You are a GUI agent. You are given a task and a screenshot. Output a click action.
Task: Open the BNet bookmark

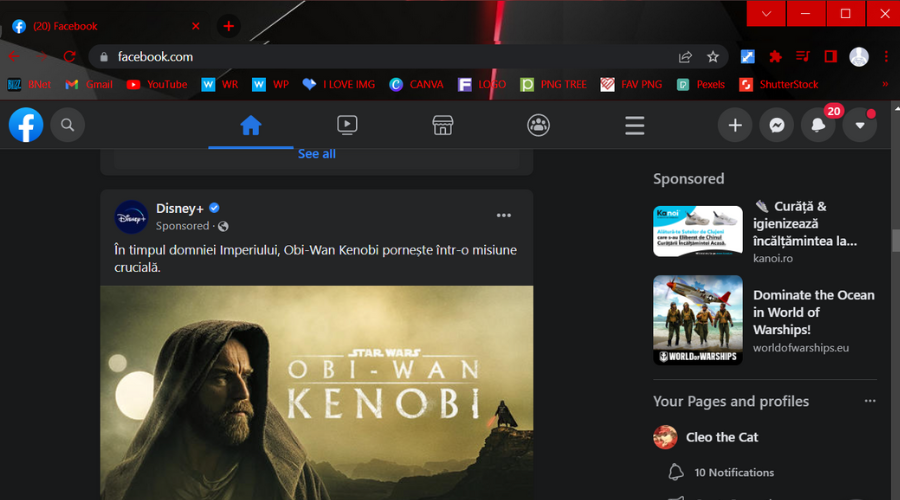(29, 84)
